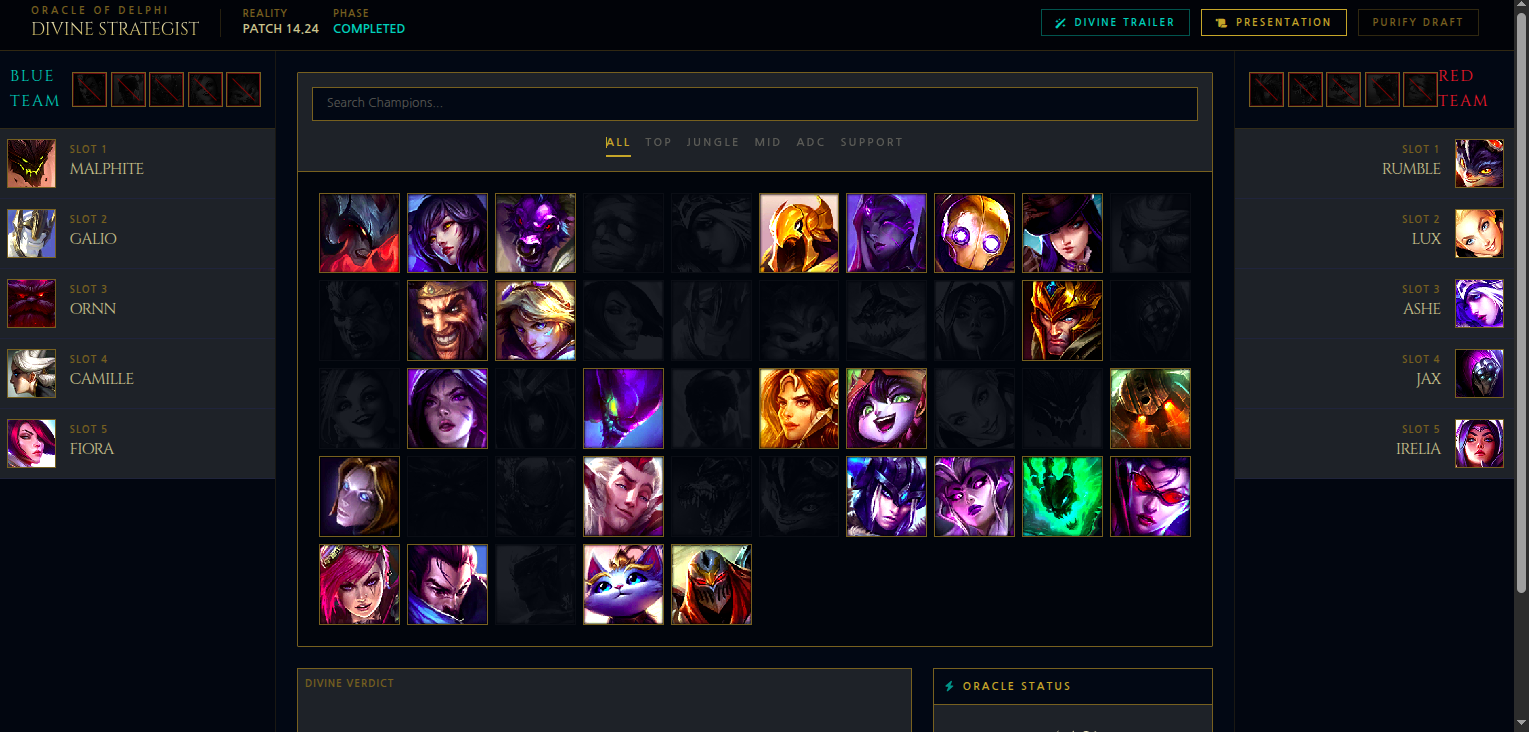Select the Aatrox champion portrait
This screenshot has height=732, width=1529.
tap(359, 233)
